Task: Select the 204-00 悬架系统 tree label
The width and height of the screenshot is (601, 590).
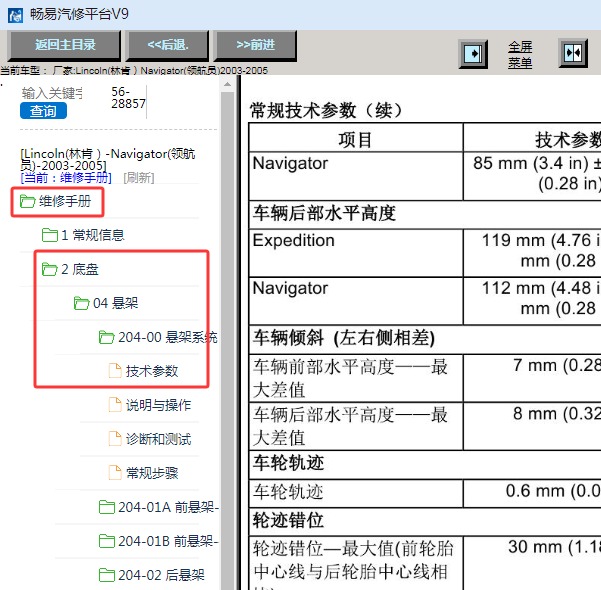Action: click(167, 337)
